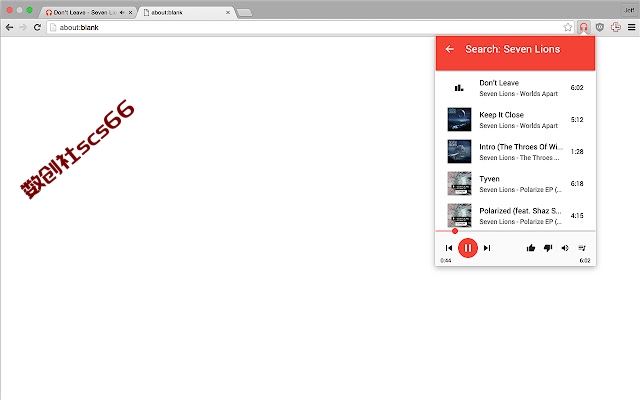Click the Tyven album art thumbnail
This screenshot has height=400, width=640.
tap(459, 184)
